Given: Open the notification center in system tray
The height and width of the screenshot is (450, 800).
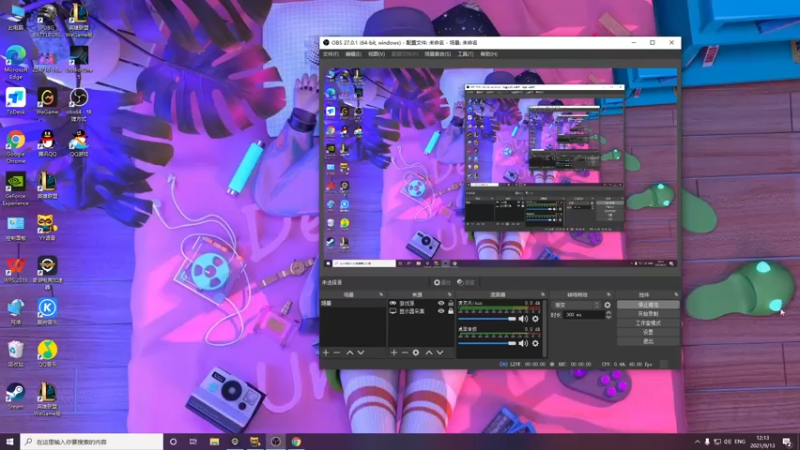Looking at the screenshot, I should click(787, 442).
